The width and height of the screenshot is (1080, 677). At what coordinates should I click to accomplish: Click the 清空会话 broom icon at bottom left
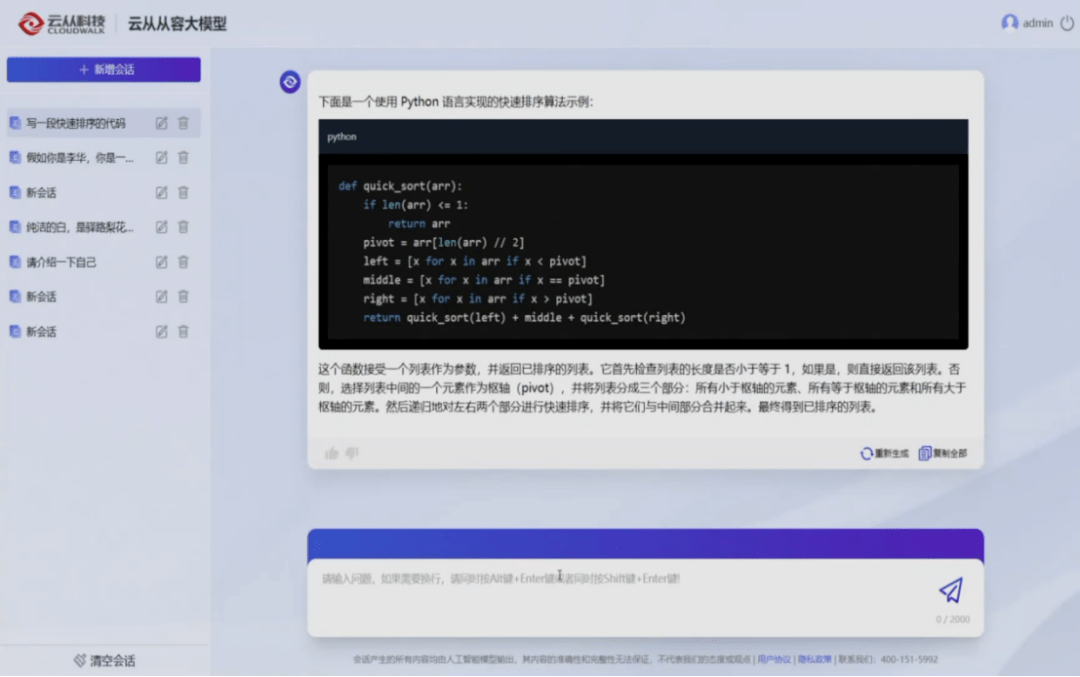[x=79, y=660]
